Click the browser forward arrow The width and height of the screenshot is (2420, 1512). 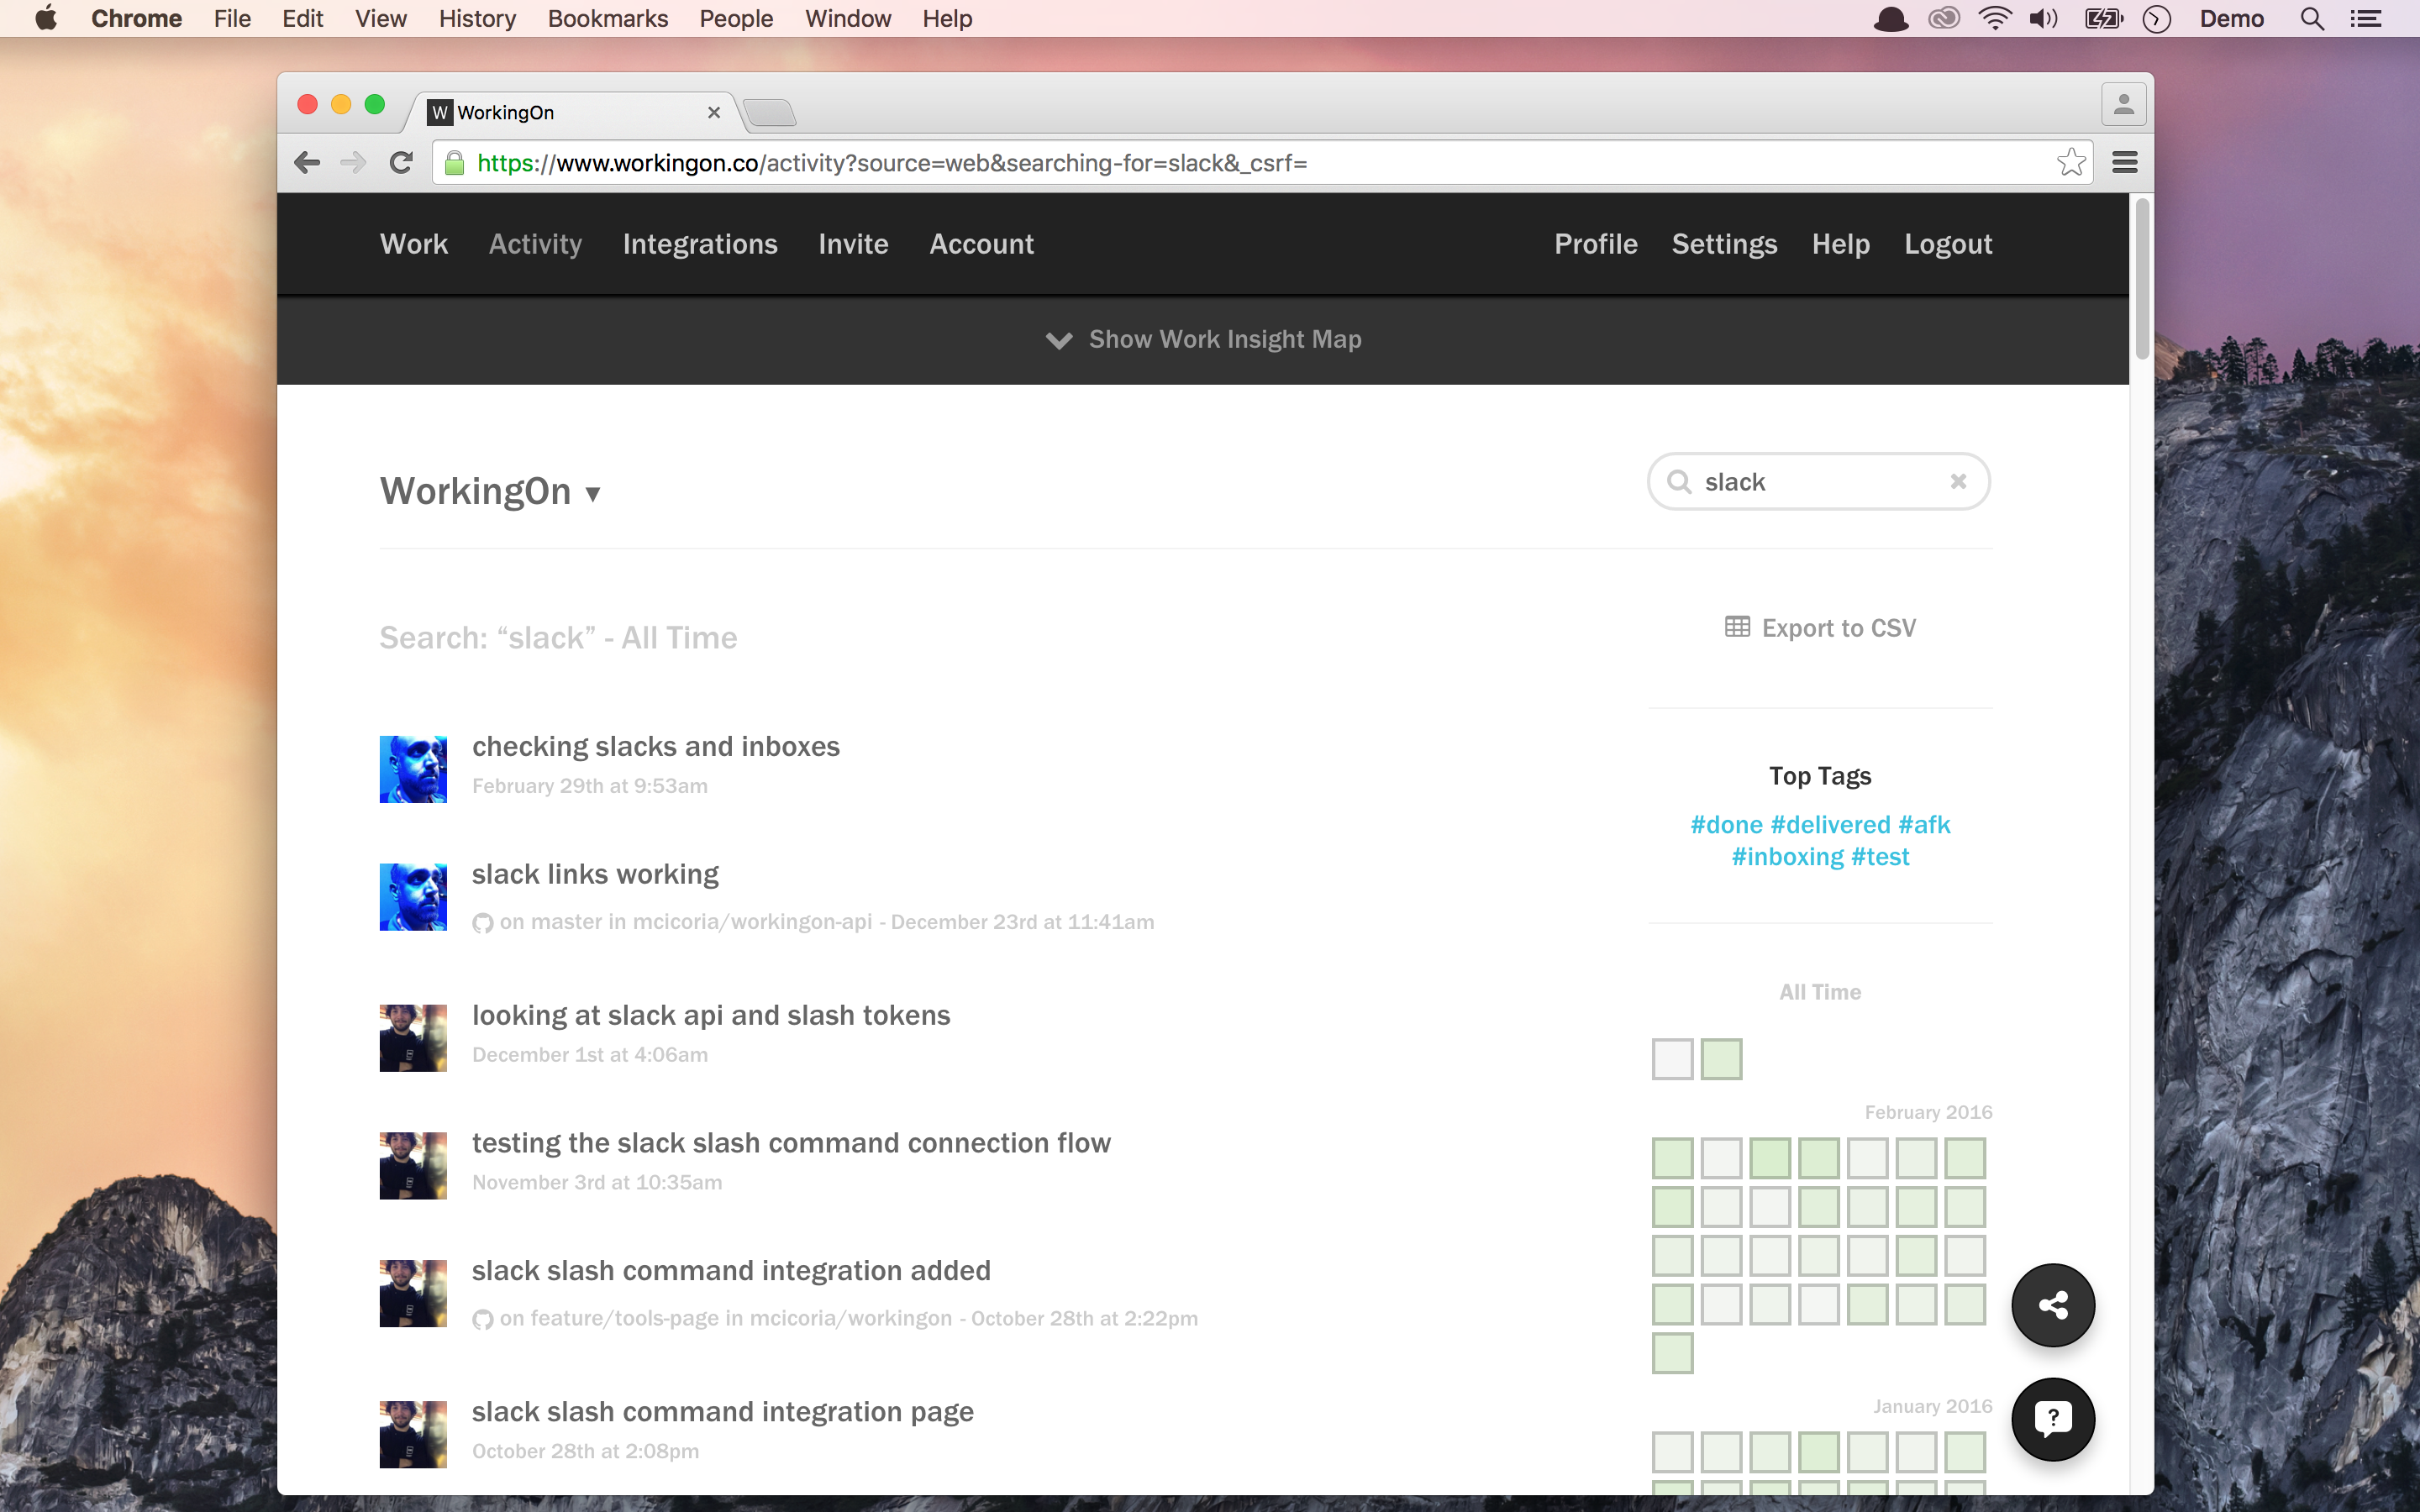[x=353, y=162]
